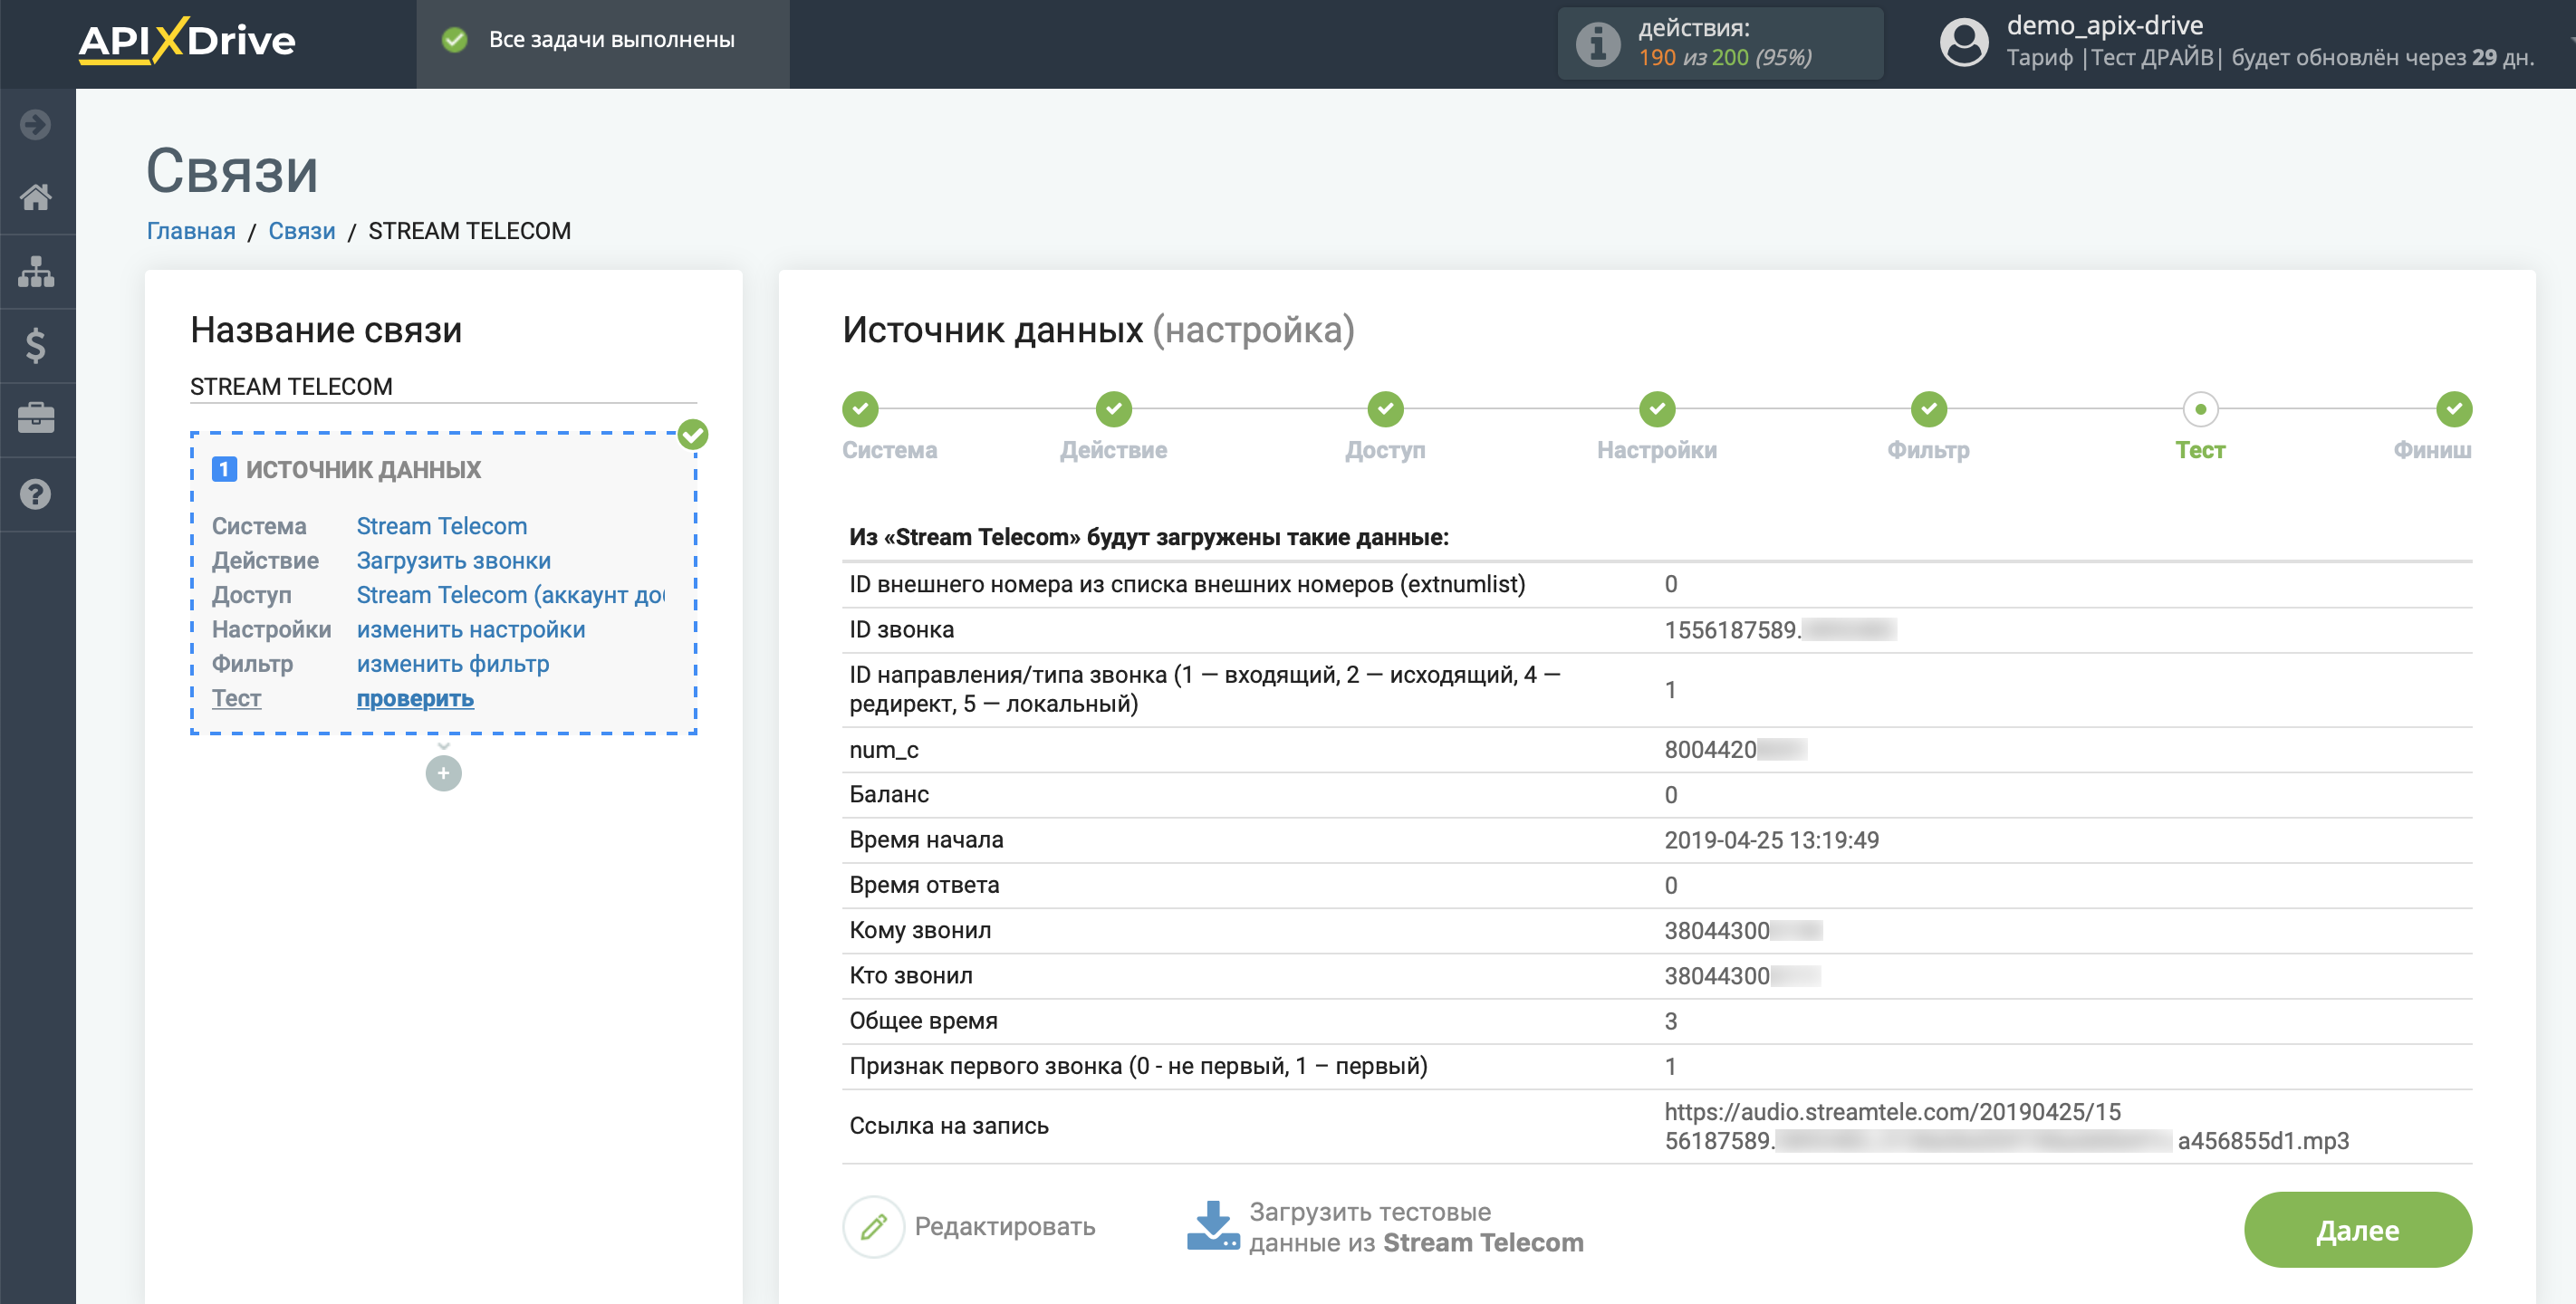Expand the sidebar with the arrow icon
Screen dimensions: 2576x1304
[x=36, y=124]
